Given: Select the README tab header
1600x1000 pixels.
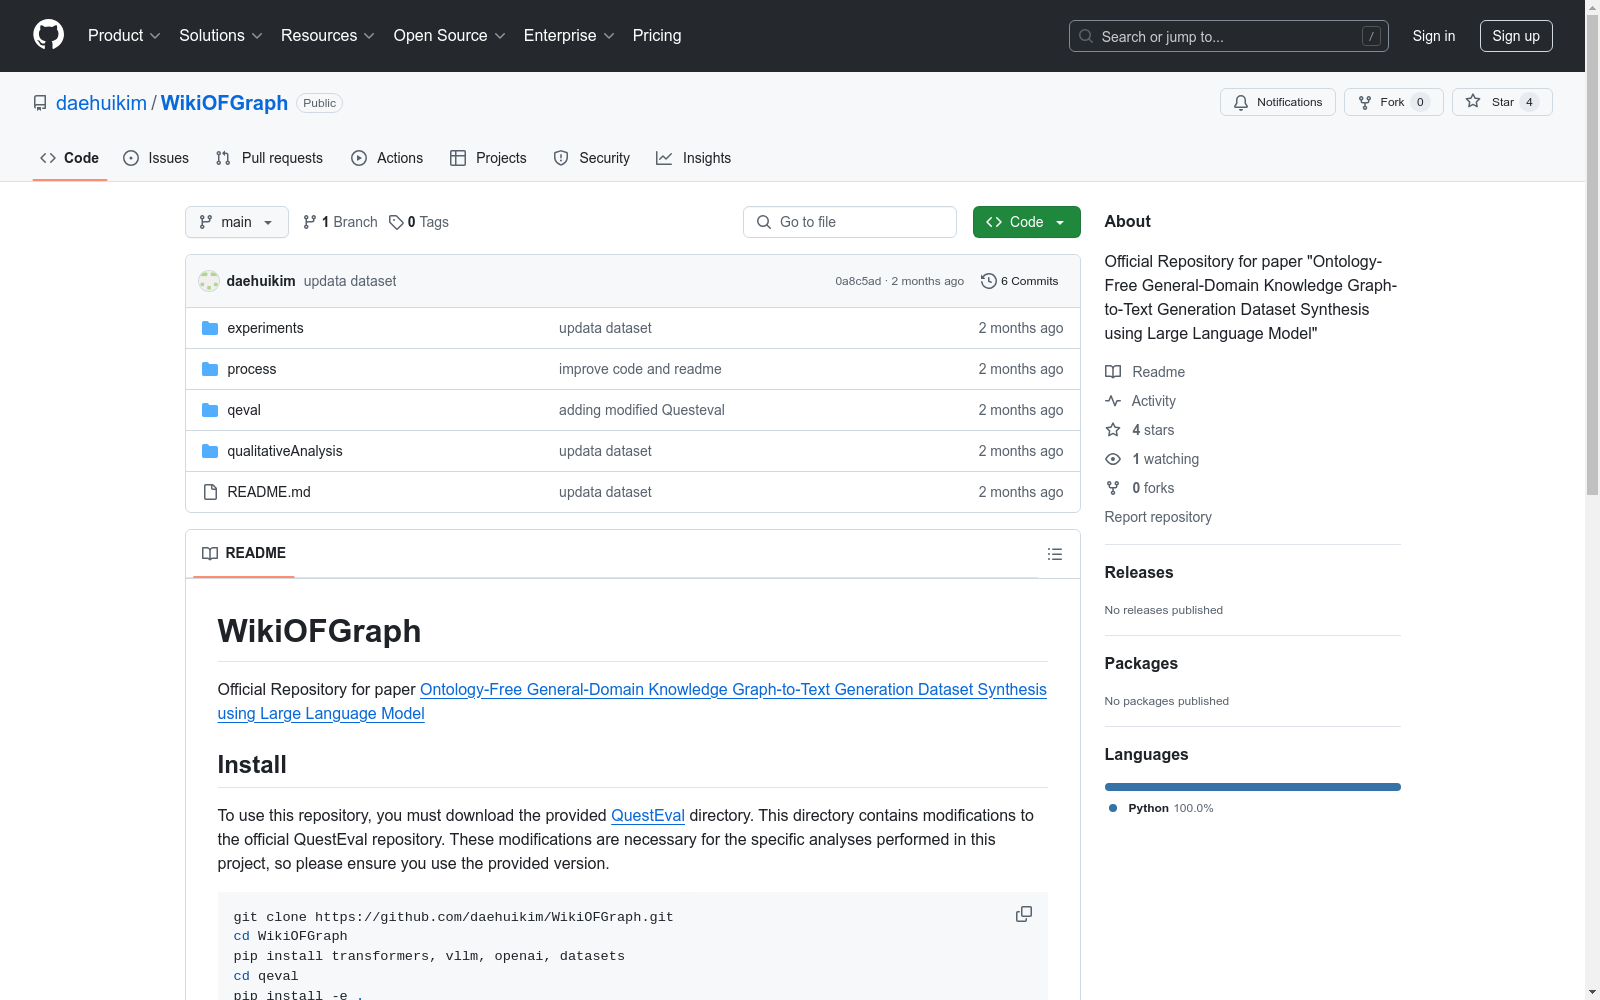Looking at the screenshot, I should pyautogui.click(x=244, y=553).
